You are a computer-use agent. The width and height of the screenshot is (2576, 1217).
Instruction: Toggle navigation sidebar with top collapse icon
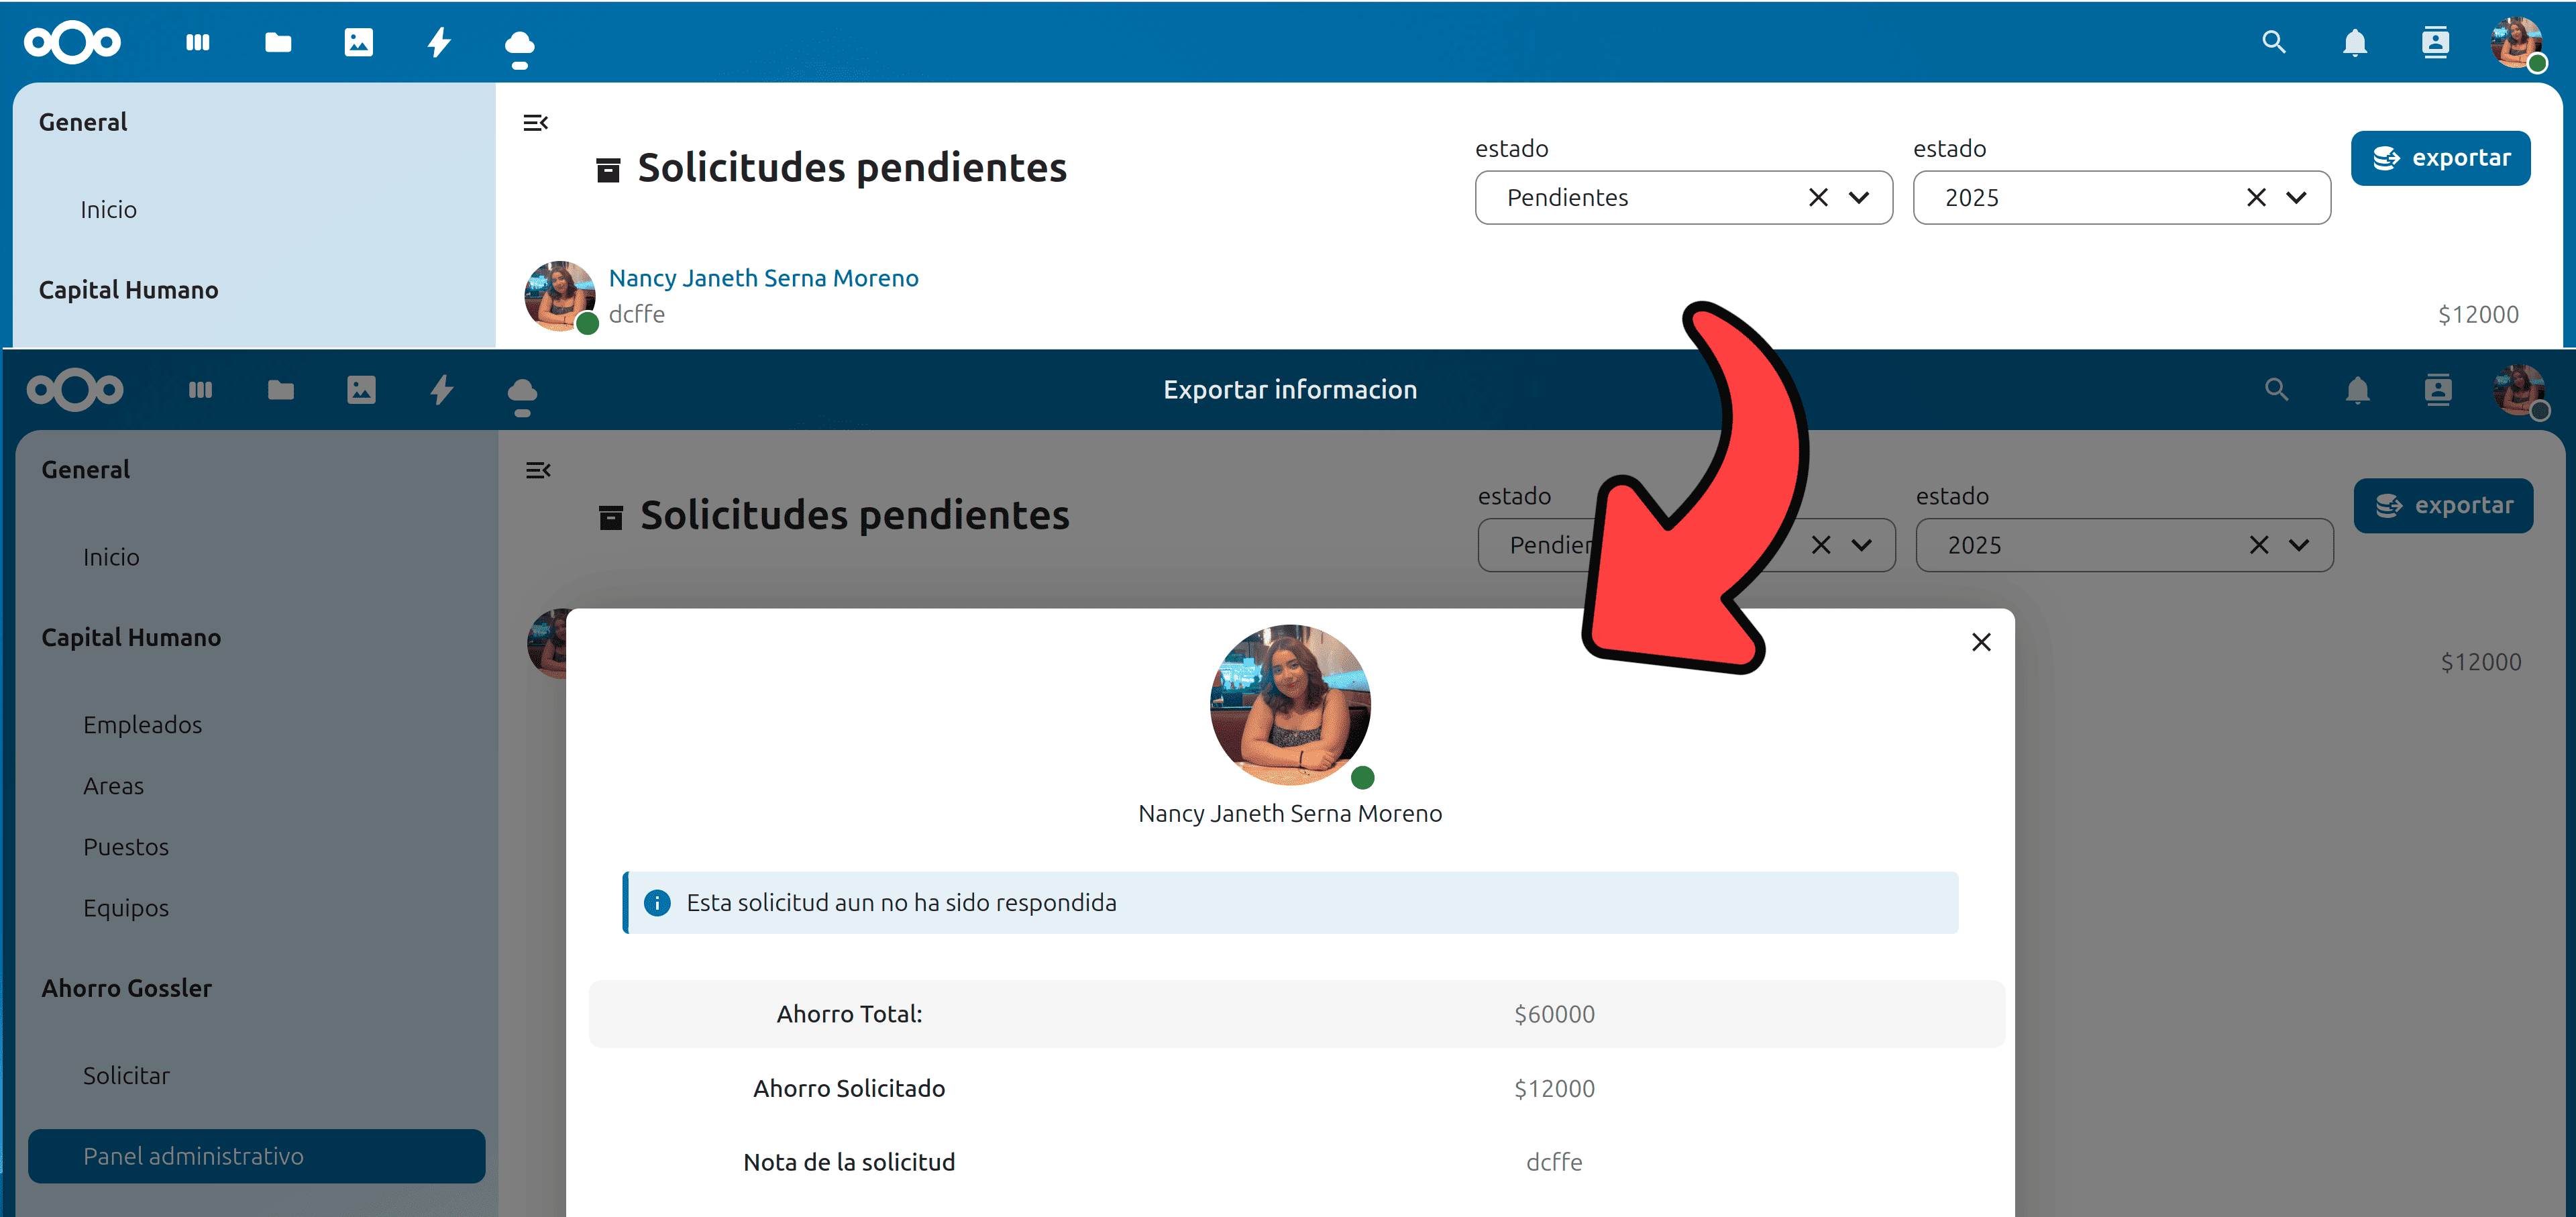click(x=536, y=123)
